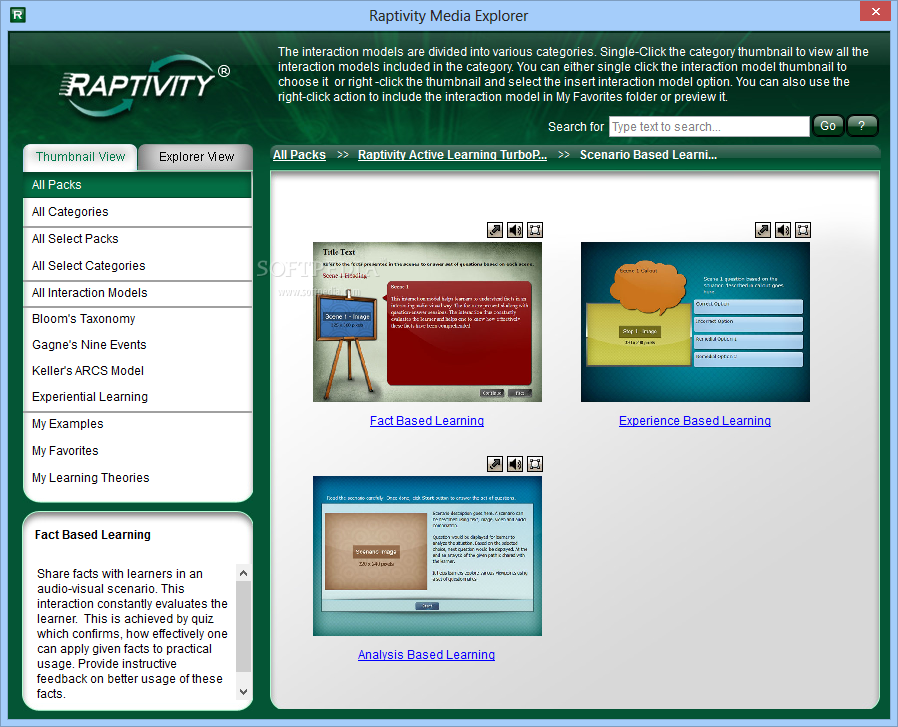898x727 pixels.
Task: Select the Fact Based Learning thumbnail
Action: pyautogui.click(x=427, y=322)
